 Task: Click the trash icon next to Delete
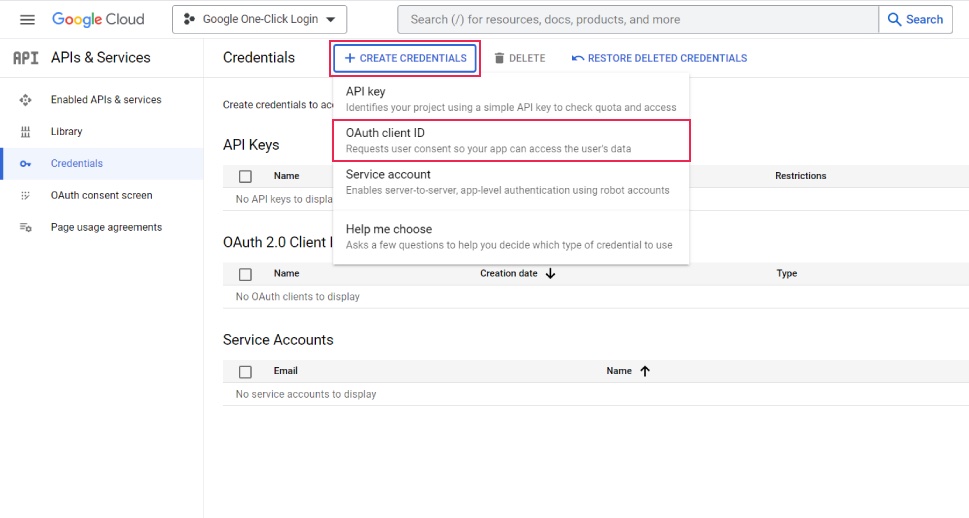[x=499, y=58]
